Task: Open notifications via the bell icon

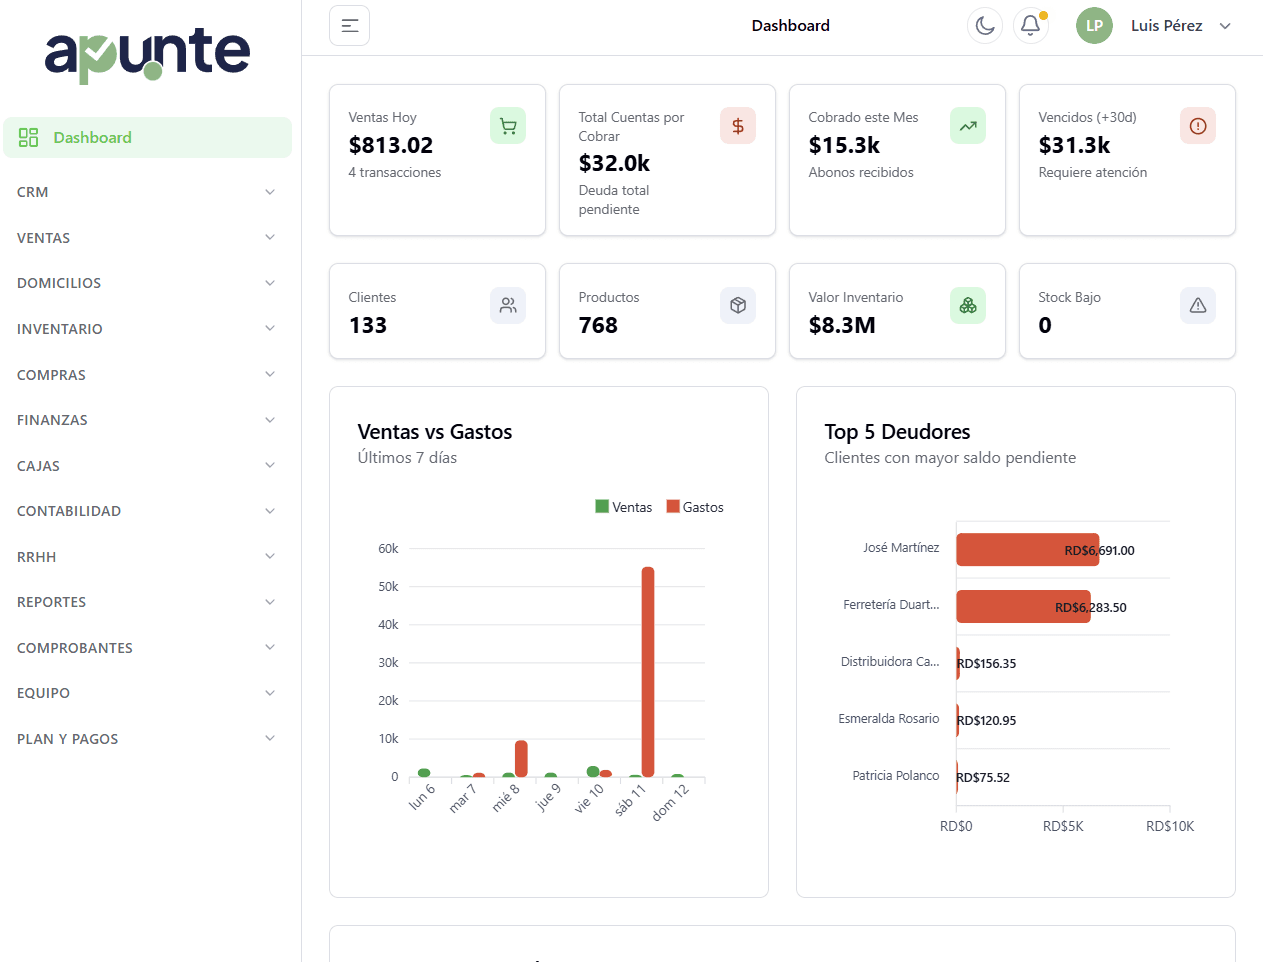Action: tap(1031, 25)
